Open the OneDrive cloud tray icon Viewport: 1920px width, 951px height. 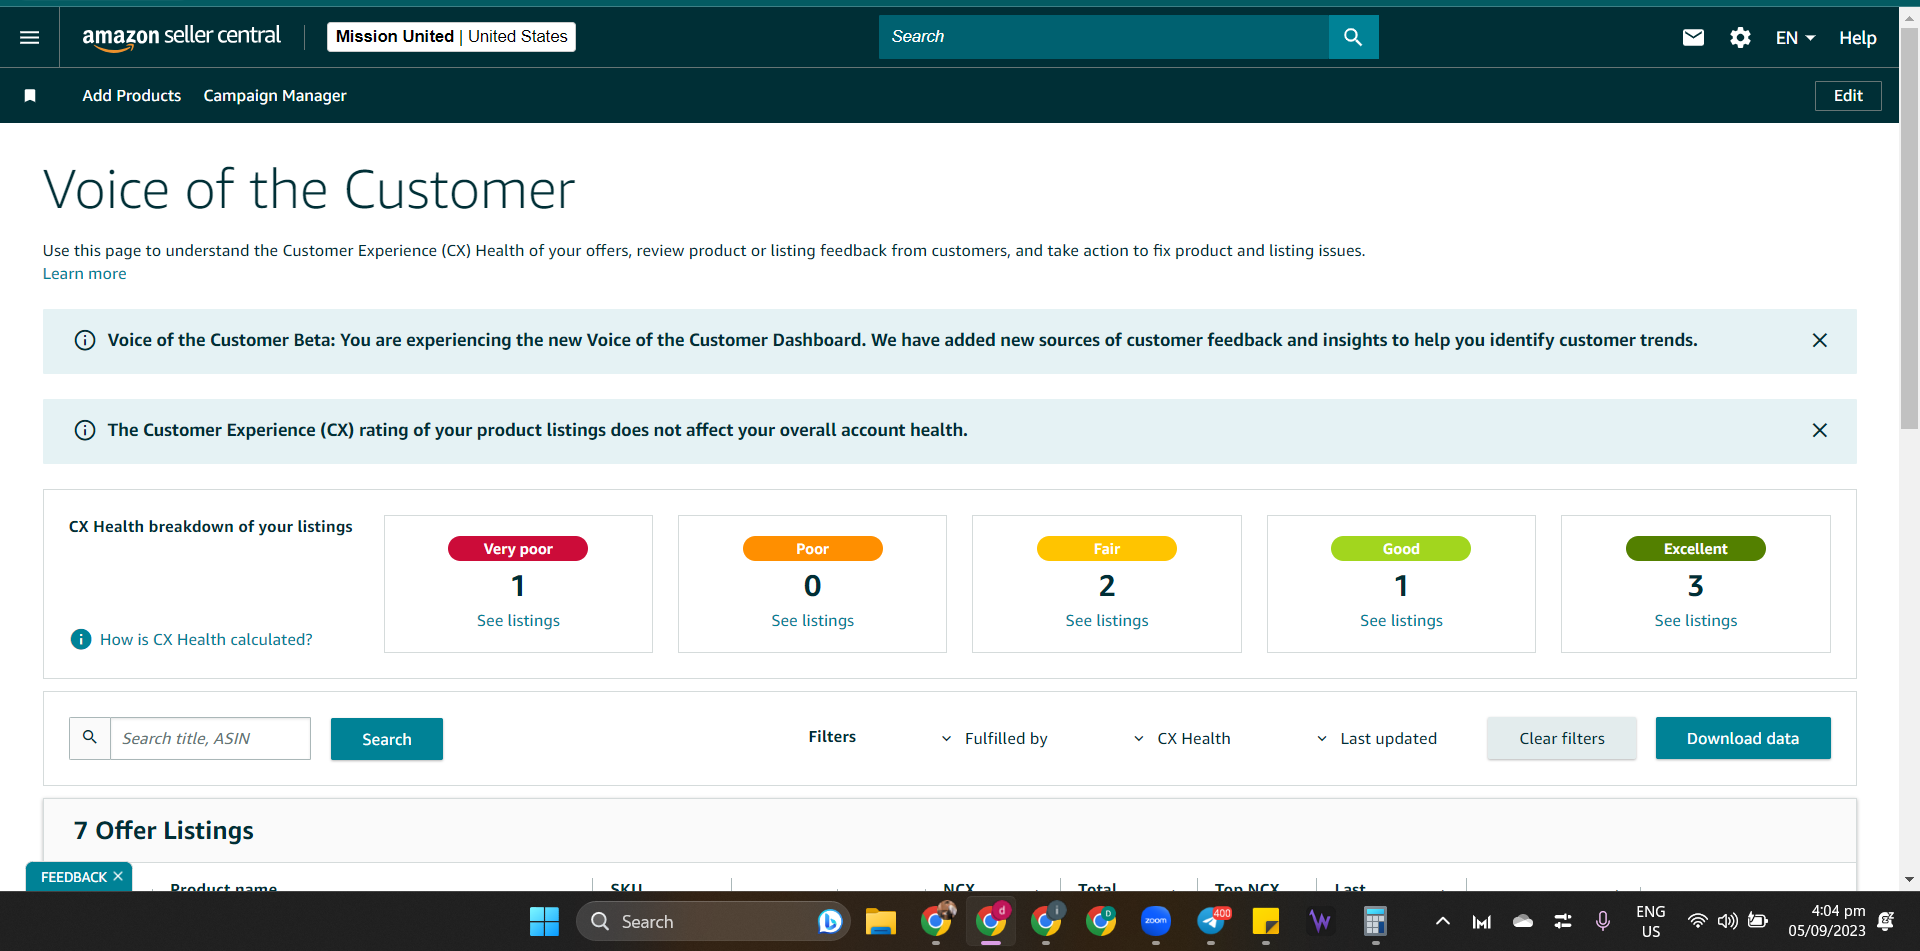(1523, 921)
